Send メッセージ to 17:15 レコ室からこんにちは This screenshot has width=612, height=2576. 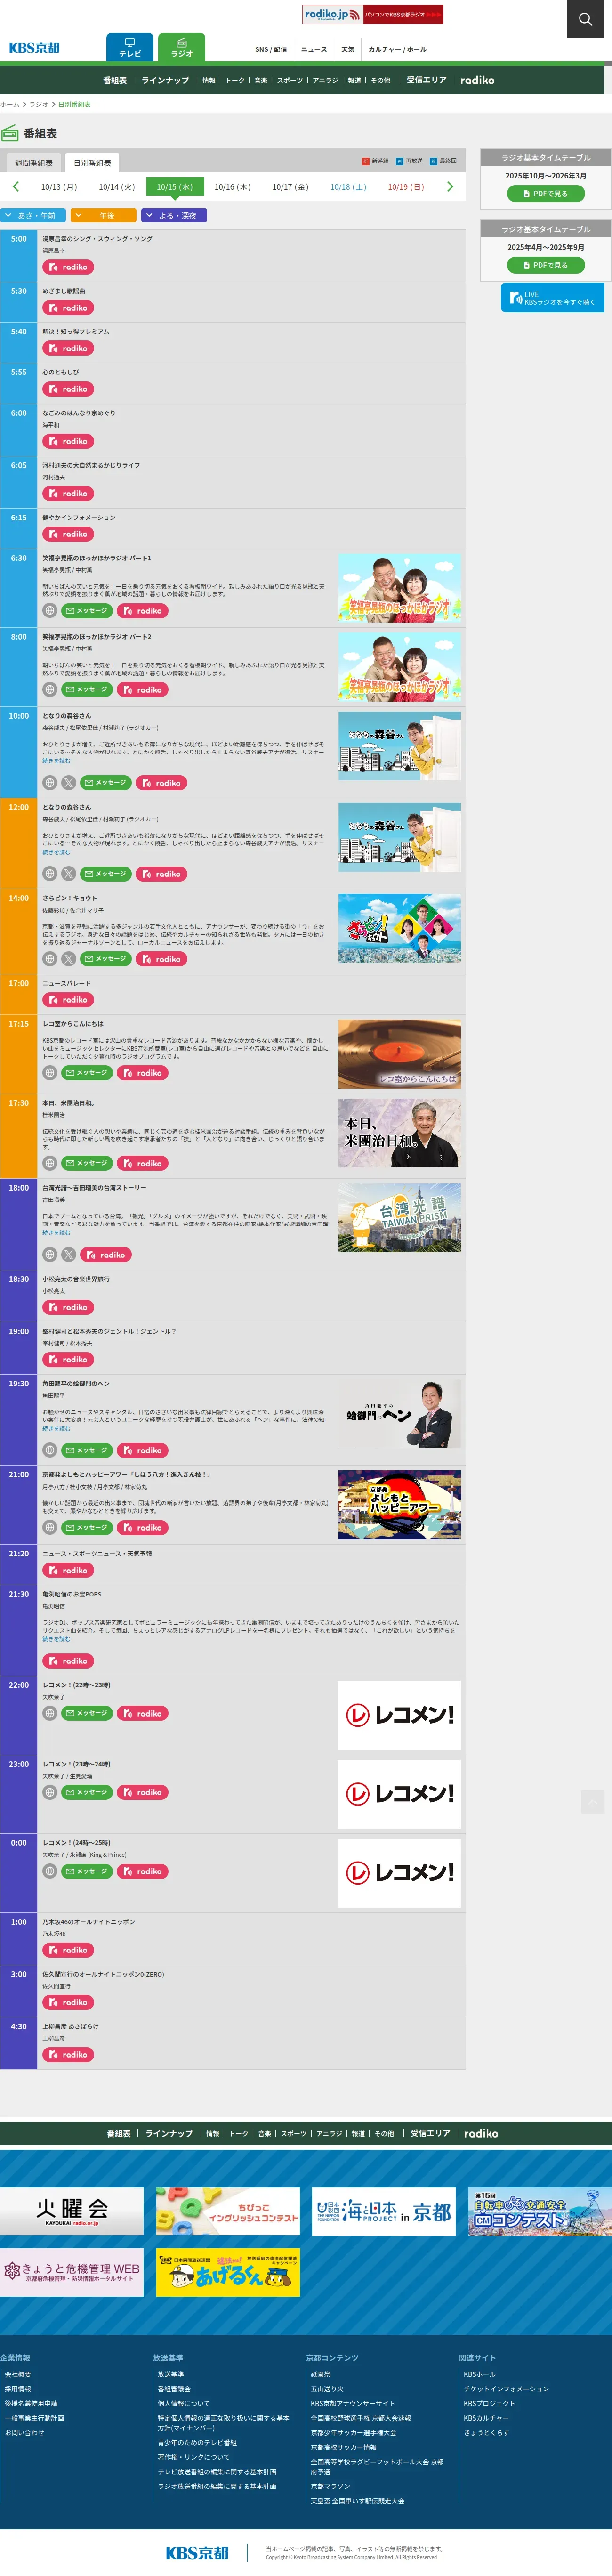(87, 1072)
